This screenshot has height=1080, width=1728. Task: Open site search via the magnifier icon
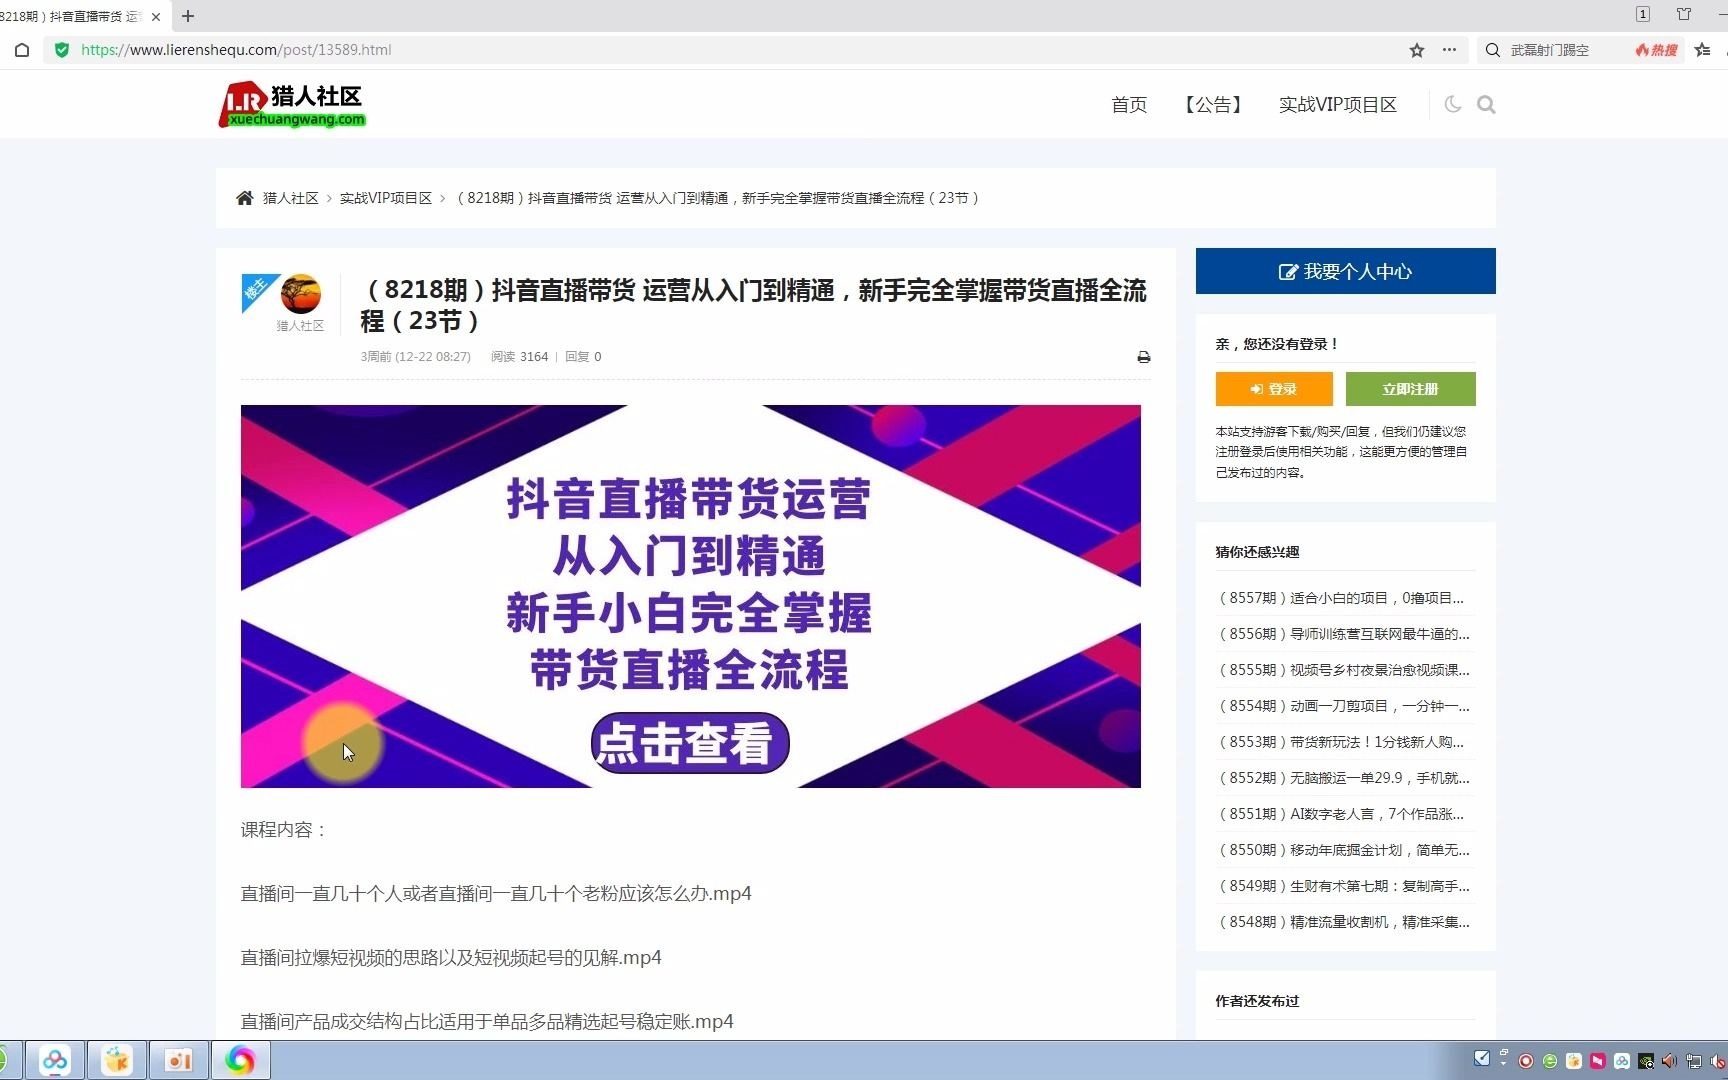pos(1486,104)
